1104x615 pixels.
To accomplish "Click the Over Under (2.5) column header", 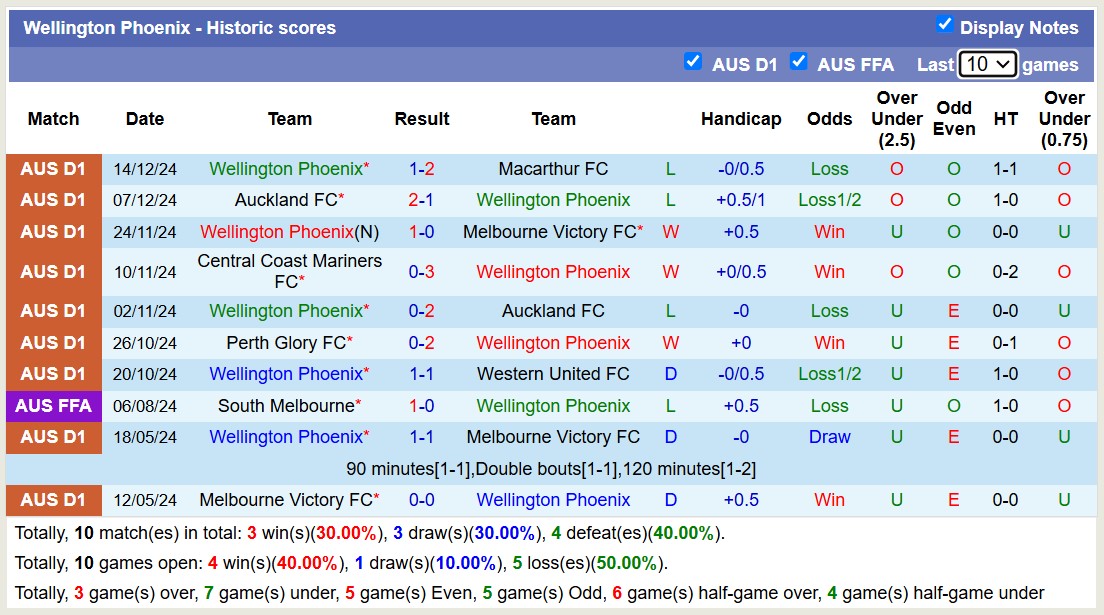I will click(x=896, y=118).
